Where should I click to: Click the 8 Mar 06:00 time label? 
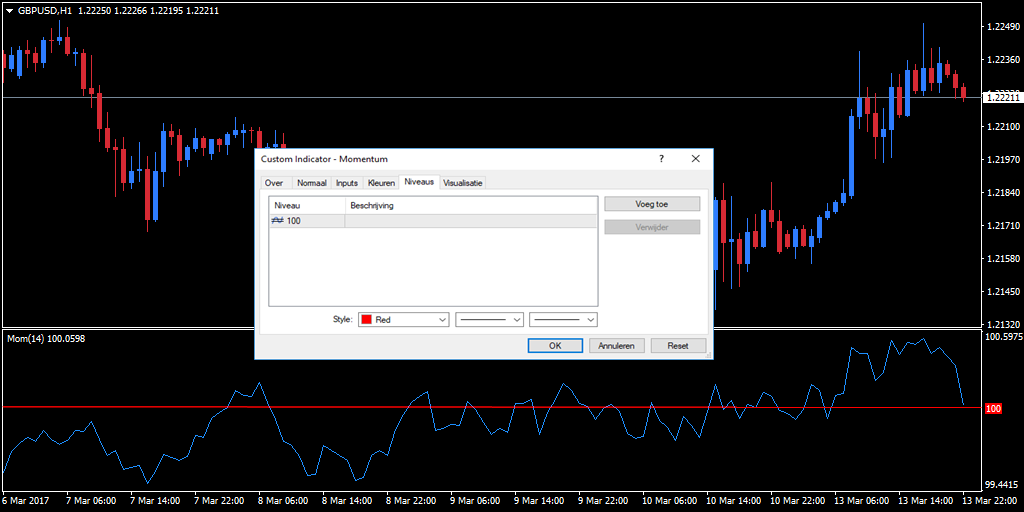[x=283, y=501]
